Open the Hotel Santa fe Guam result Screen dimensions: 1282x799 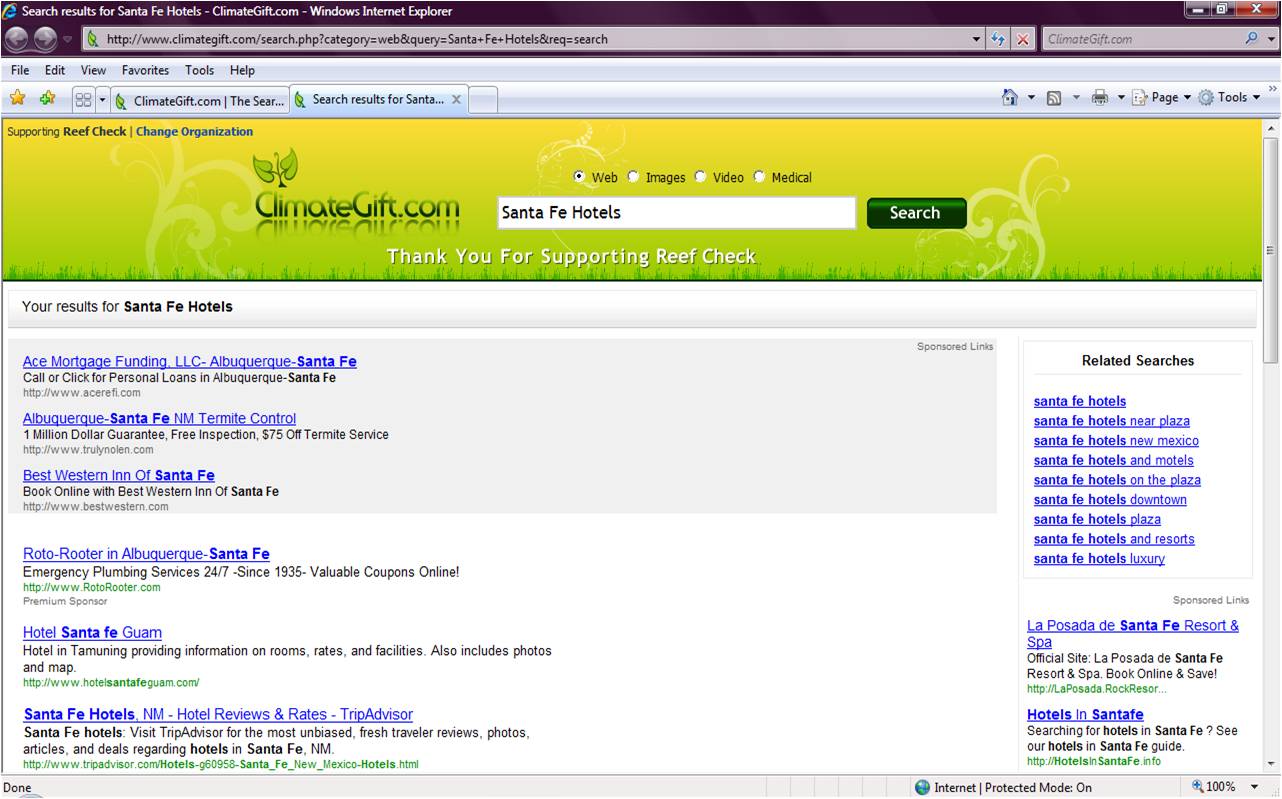point(92,632)
